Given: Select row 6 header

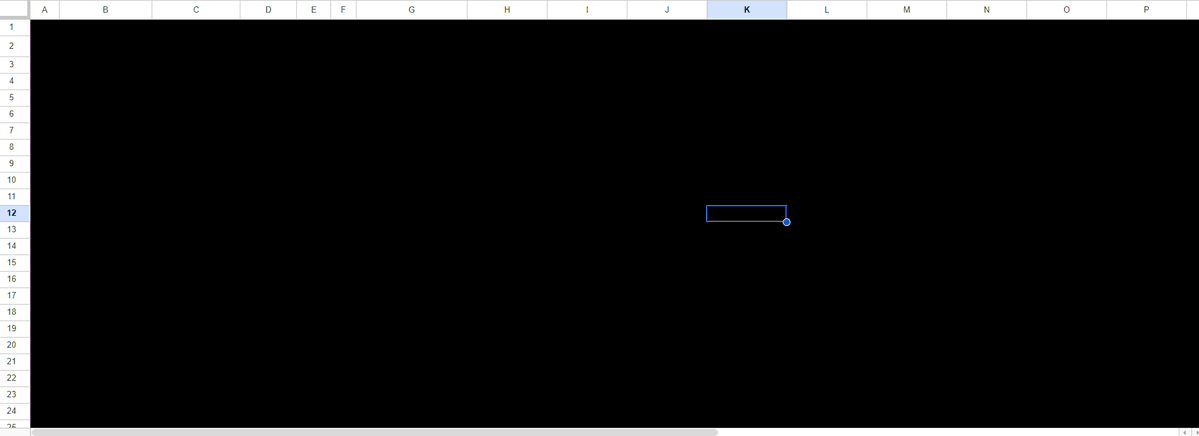Looking at the screenshot, I should [15, 114].
